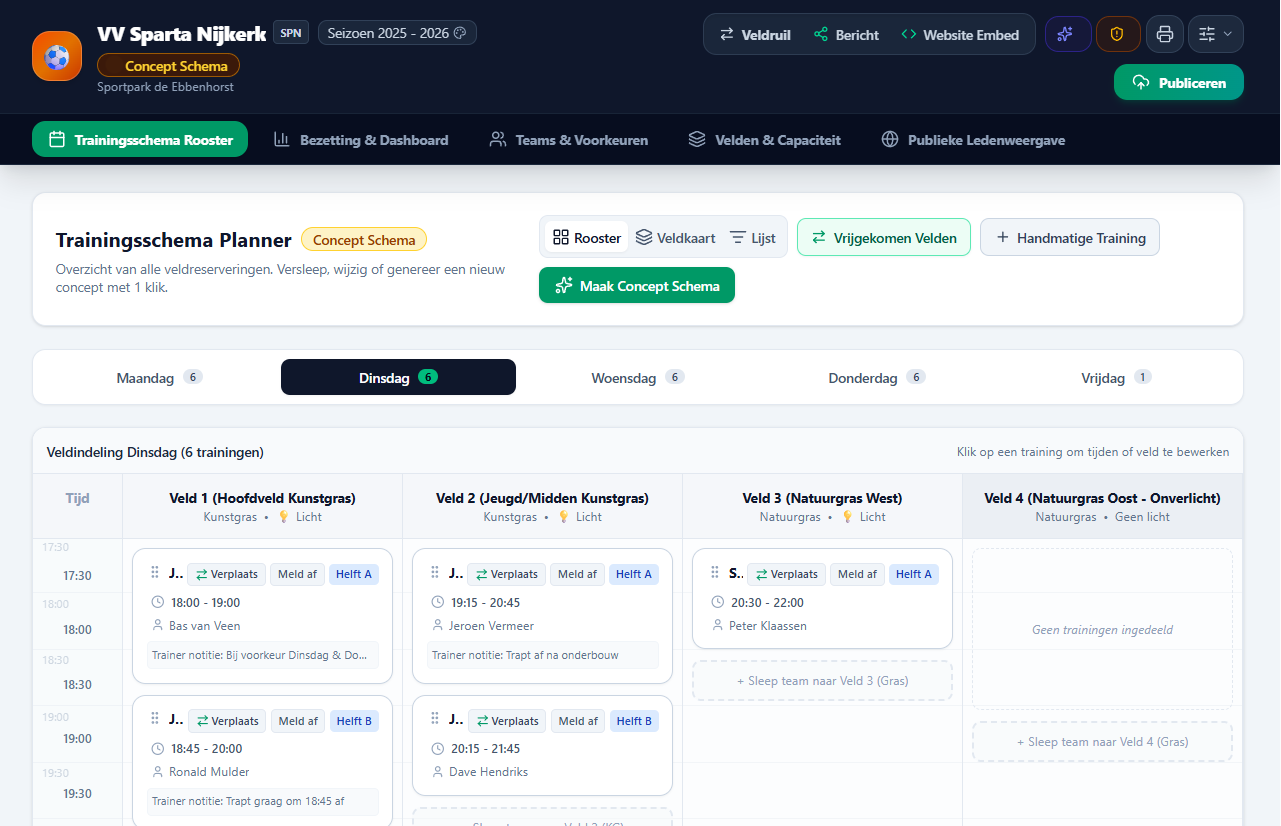Click the Sleep team naar Veld 4 dropzone
This screenshot has width=1281, height=826.
(x=1102, y=742)
